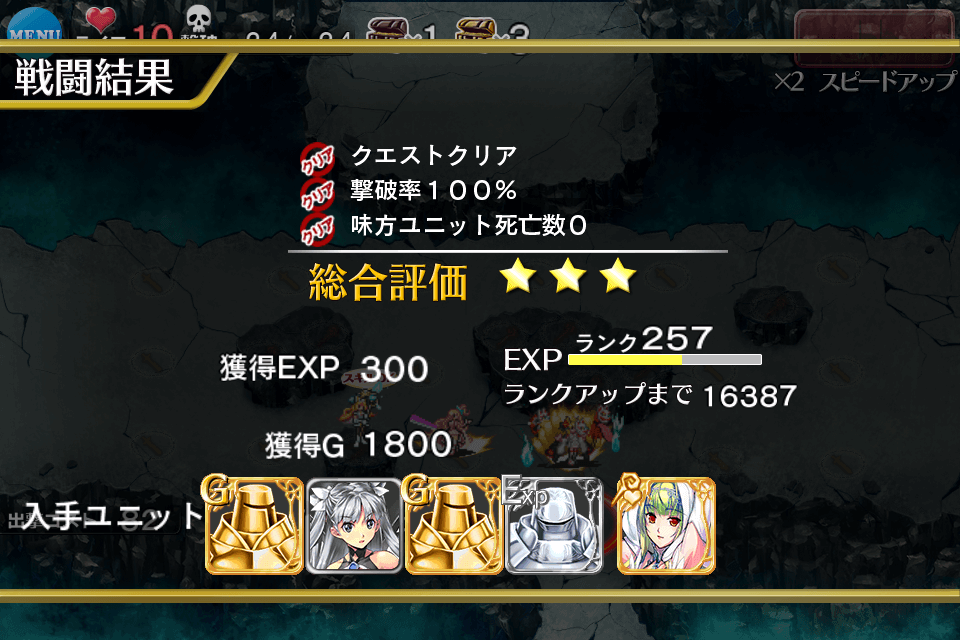960x640 pixels.
Task: Tap the 入手ユニット label
Action: (x=113, y=516)
